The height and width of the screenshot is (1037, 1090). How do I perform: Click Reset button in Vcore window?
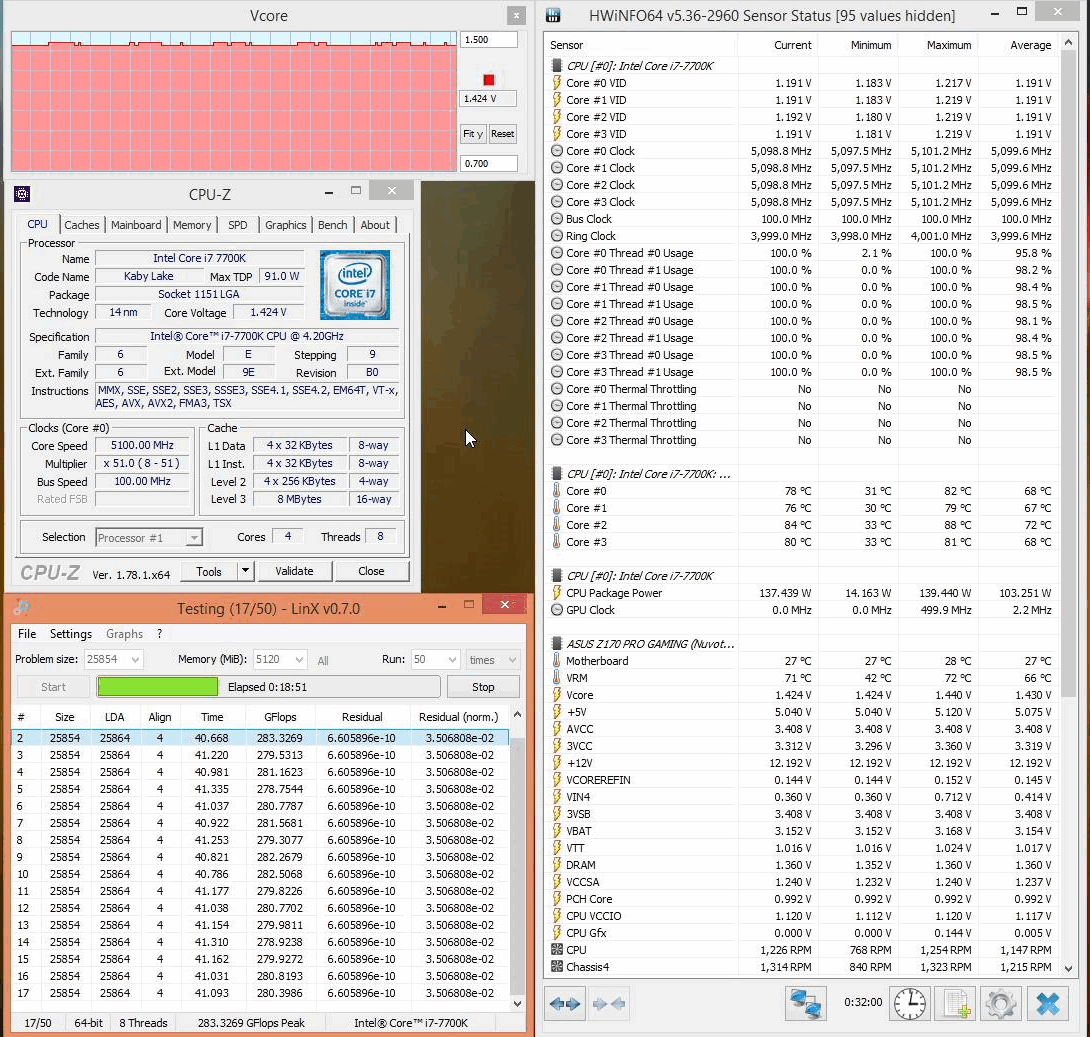point(503,133)
